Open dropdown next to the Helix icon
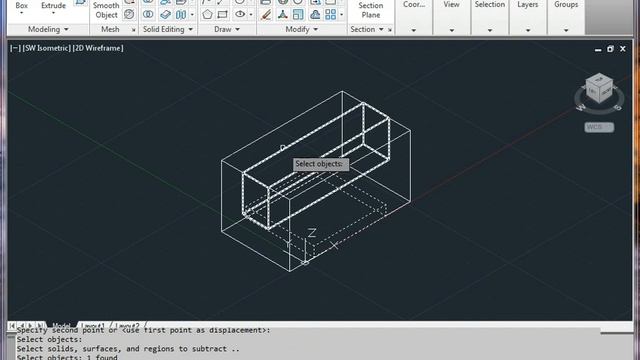 (251, 15)
